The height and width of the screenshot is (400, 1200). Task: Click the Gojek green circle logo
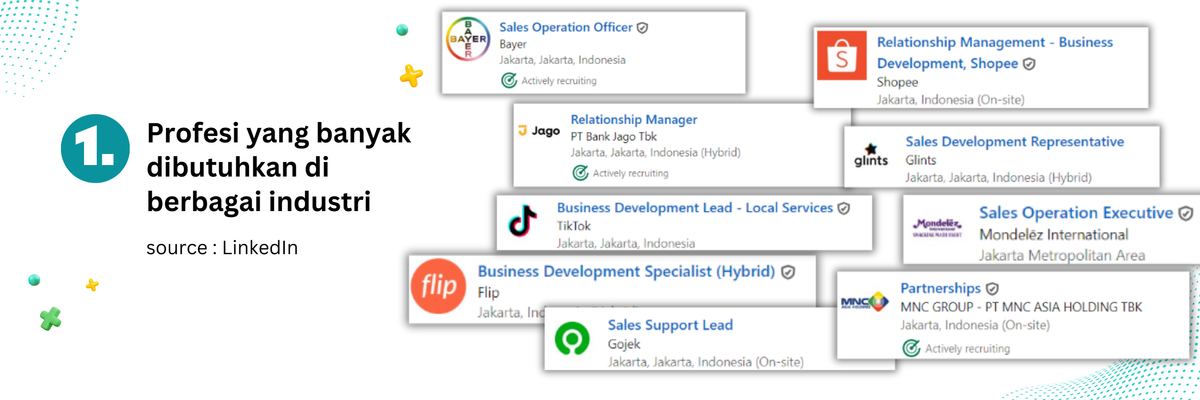point(575,342)
